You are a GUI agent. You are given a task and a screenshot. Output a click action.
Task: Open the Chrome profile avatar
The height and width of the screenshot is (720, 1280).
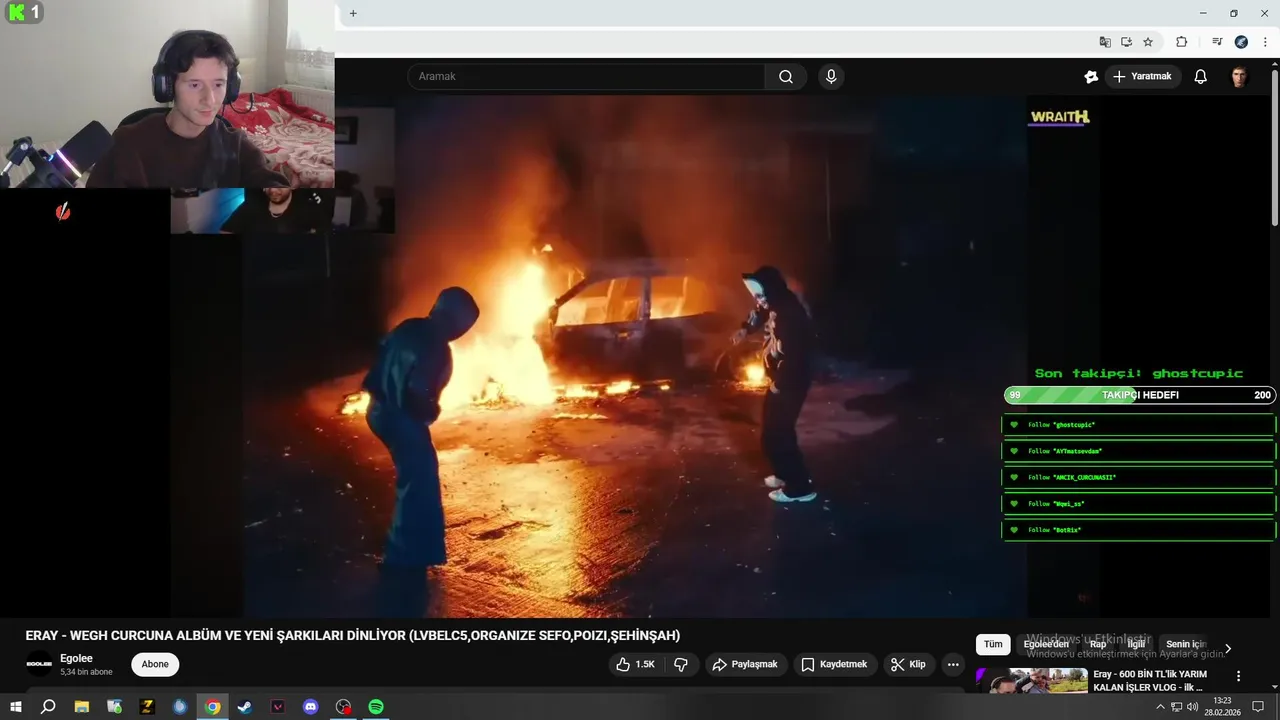pos(1241,42)
